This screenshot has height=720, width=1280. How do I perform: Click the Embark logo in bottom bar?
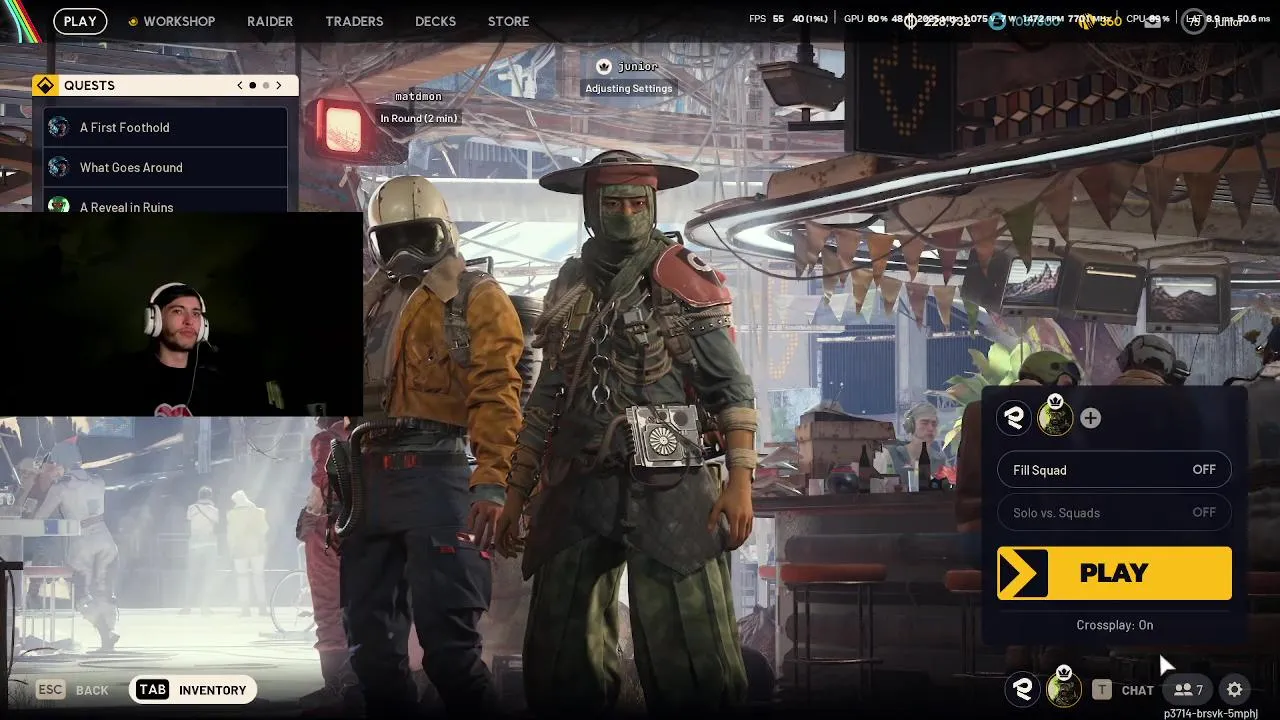(1022, 689)
